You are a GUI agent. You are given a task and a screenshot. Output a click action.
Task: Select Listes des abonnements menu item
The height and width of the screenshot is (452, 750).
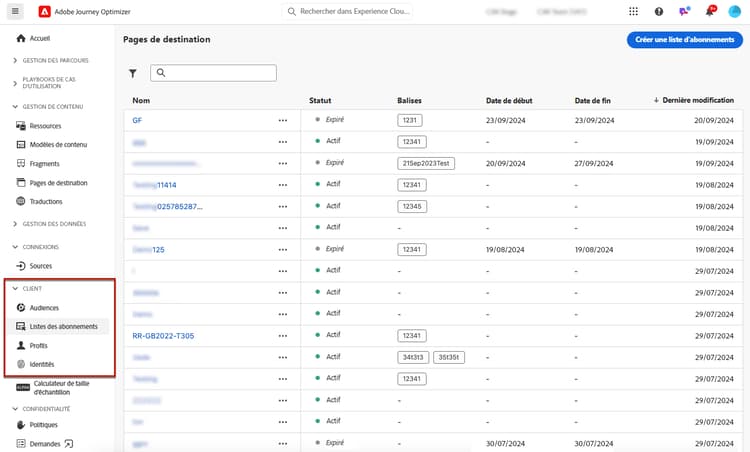pyautogui.click(x=65, y=327)
